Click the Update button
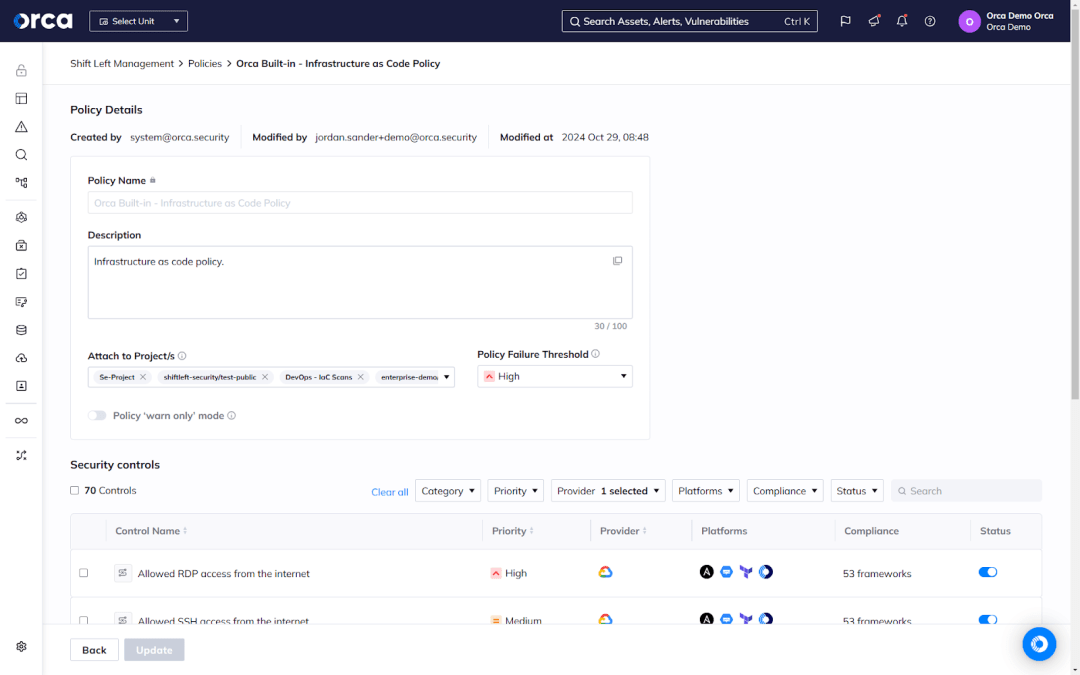Image resolution: width=1080 pixels, height=675 pixels. coord(154,650)
